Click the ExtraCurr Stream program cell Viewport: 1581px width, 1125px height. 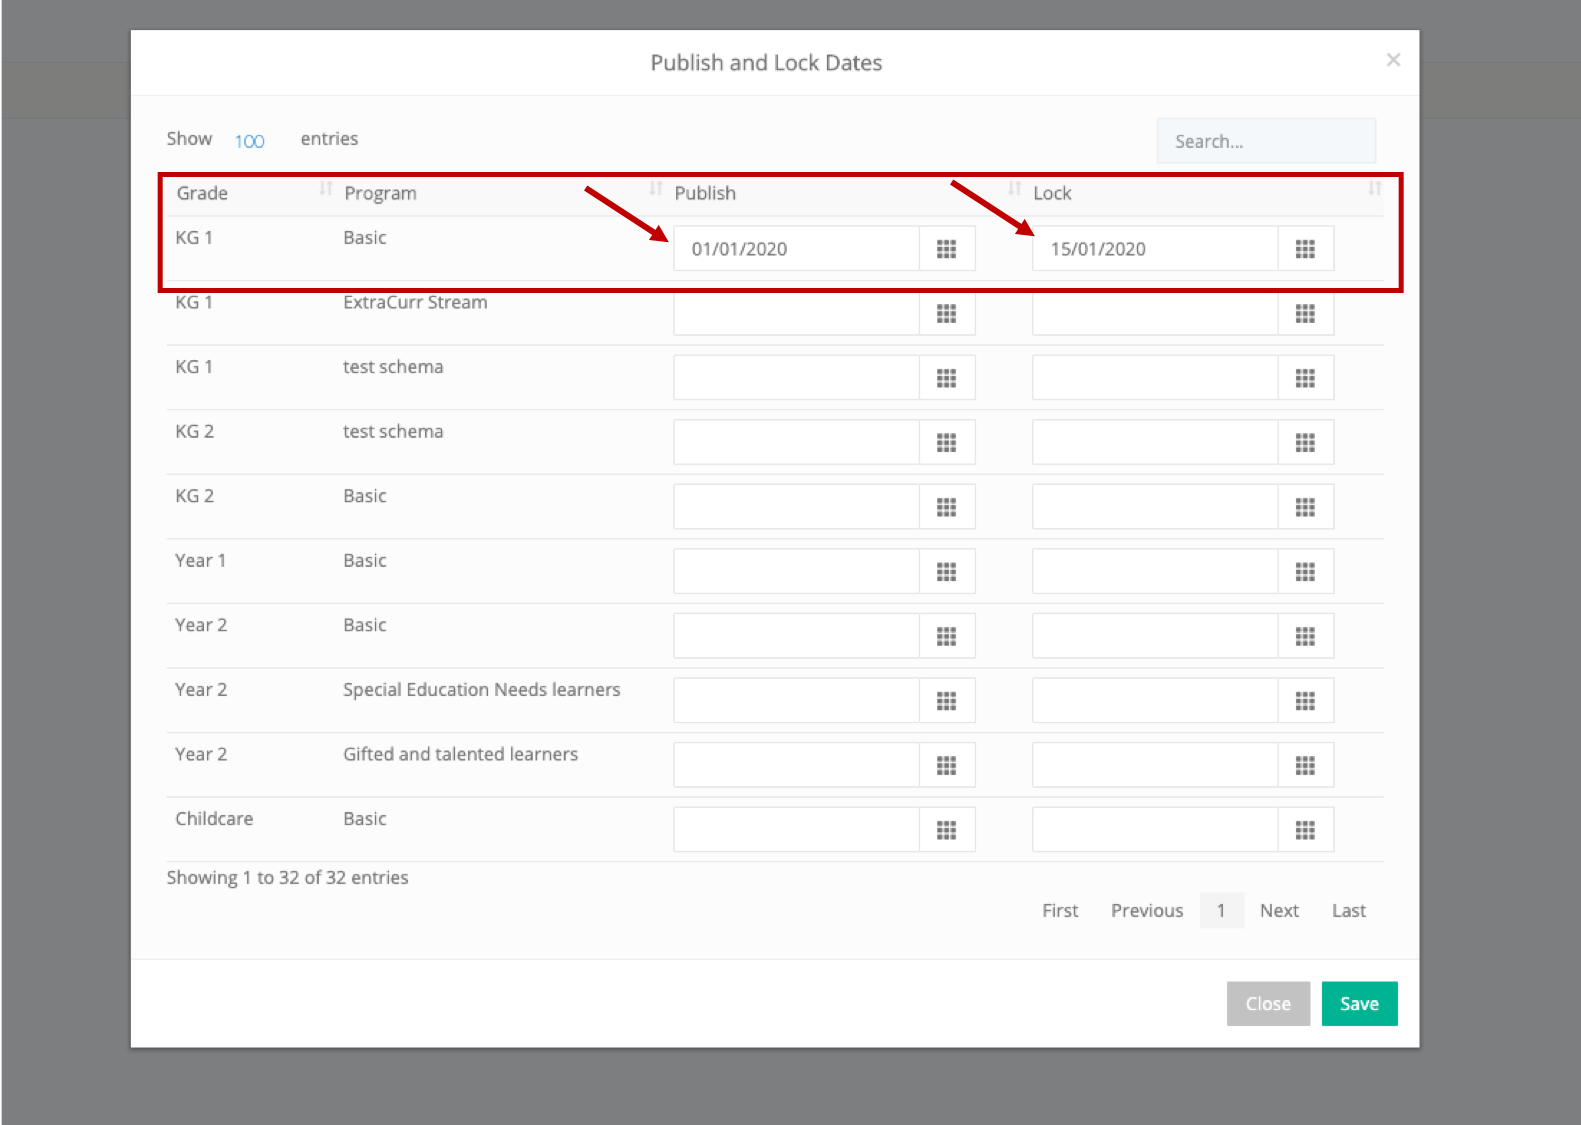415,302
